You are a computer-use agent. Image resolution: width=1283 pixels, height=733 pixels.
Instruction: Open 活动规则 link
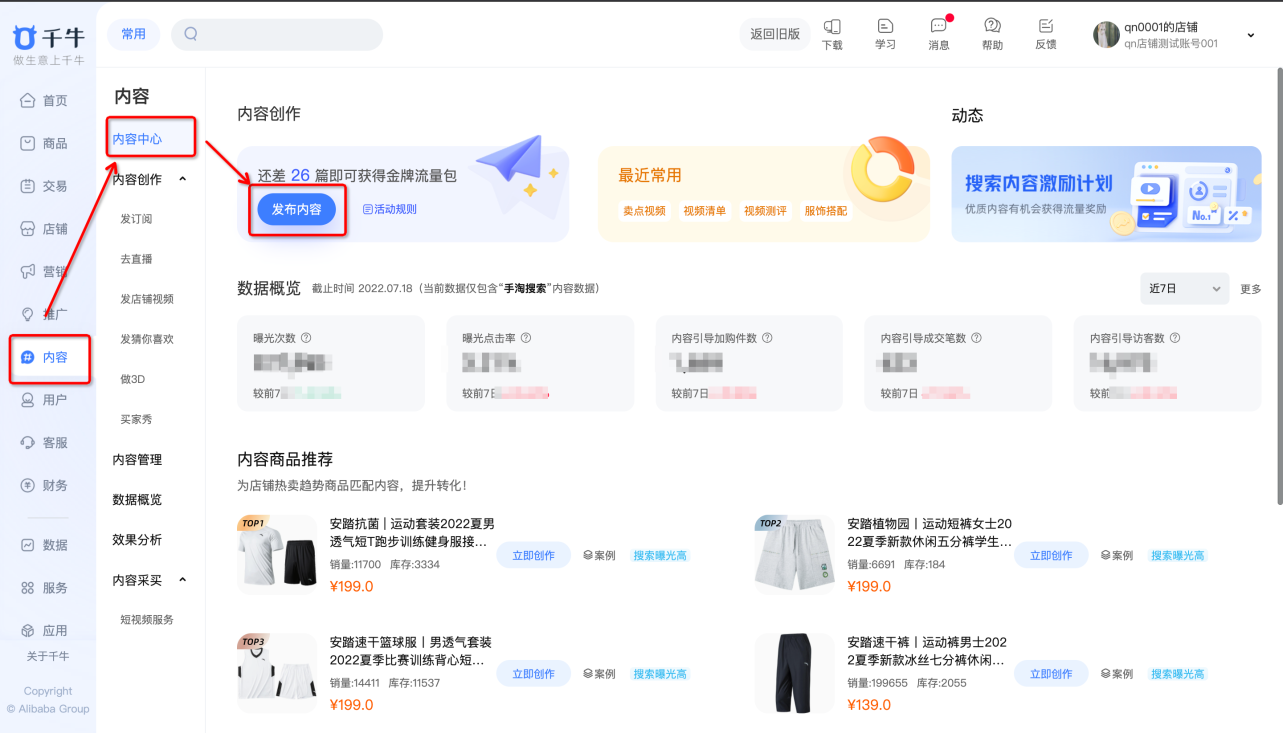click(x=390, y=209)
